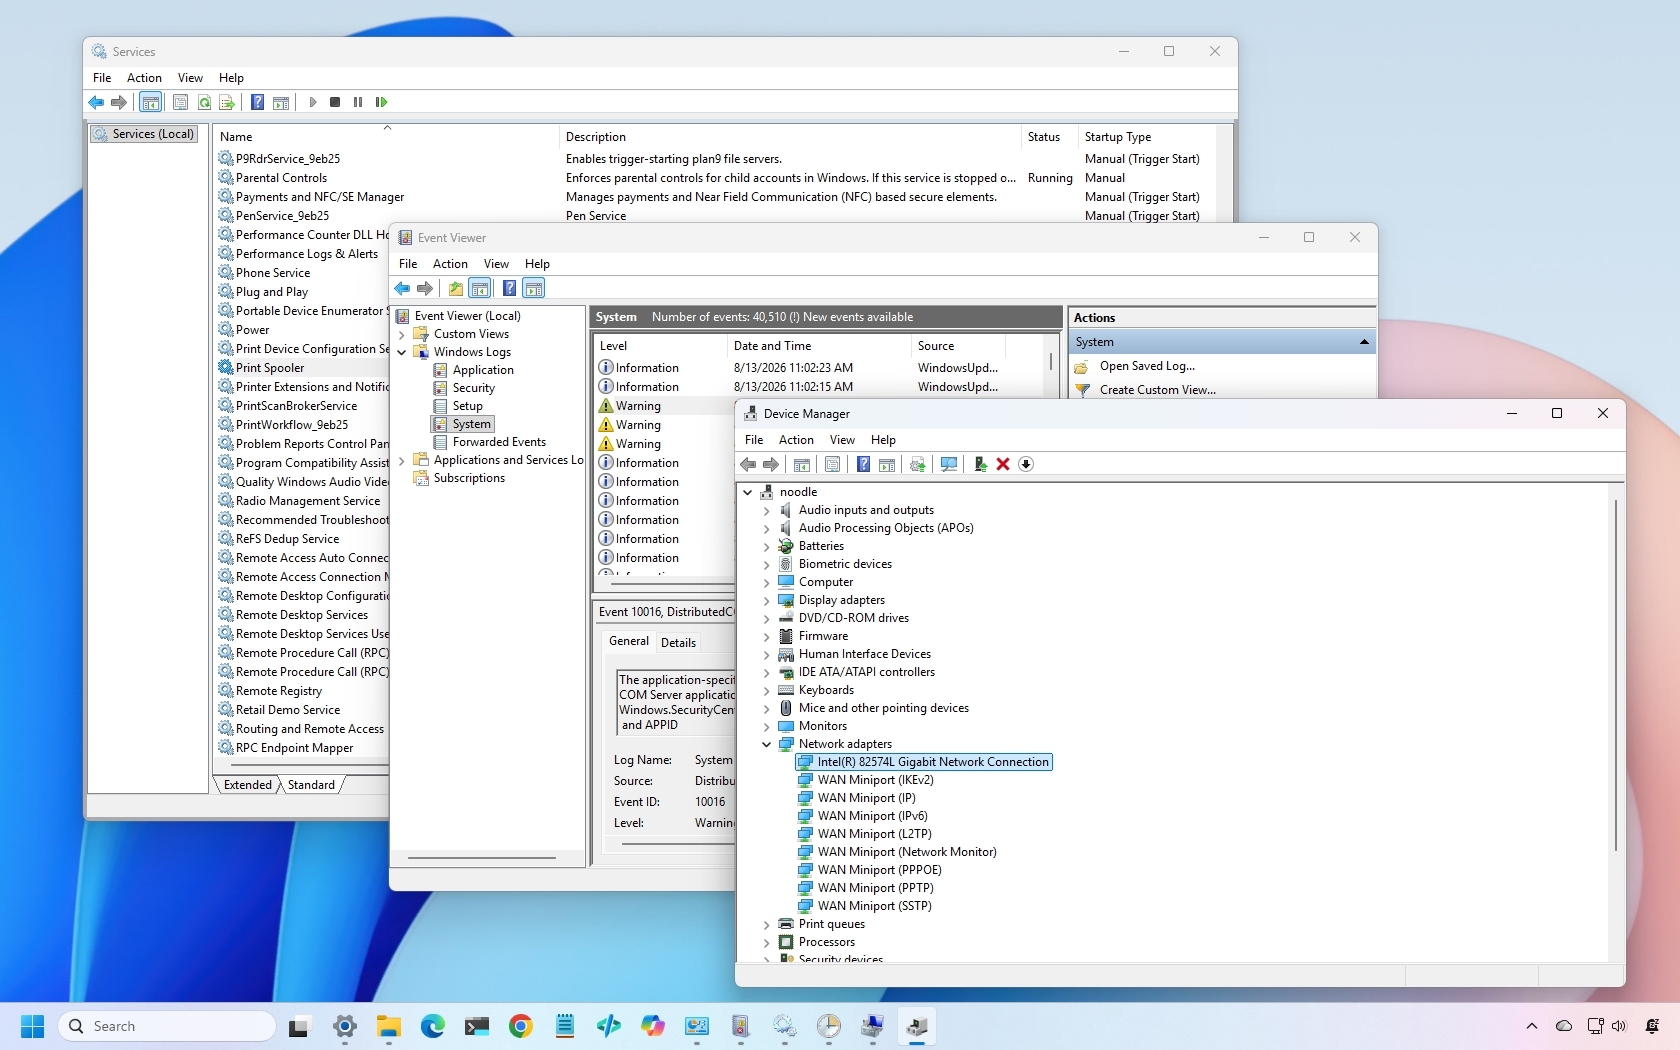Viewport: 1680px width, 1050px height.
Task: Sort Services by Startup Type column
Action: pos(1147,137)
